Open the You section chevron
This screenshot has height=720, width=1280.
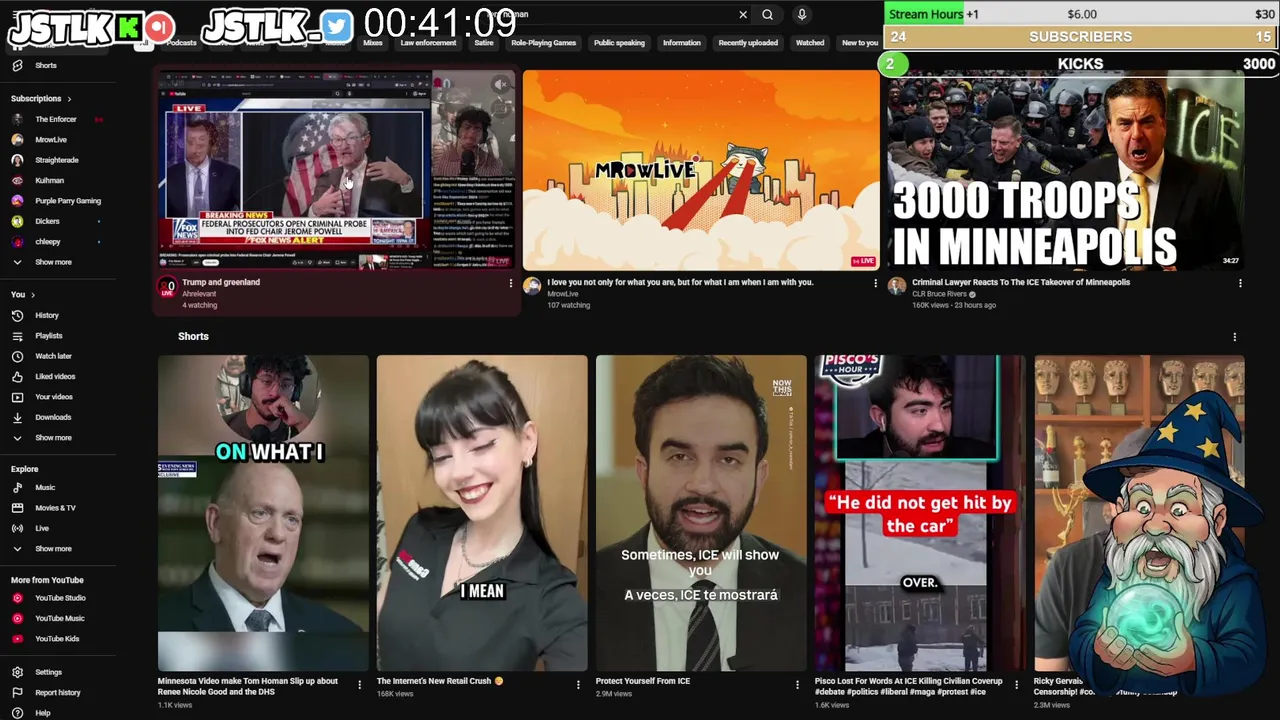(x=33, y=295)
